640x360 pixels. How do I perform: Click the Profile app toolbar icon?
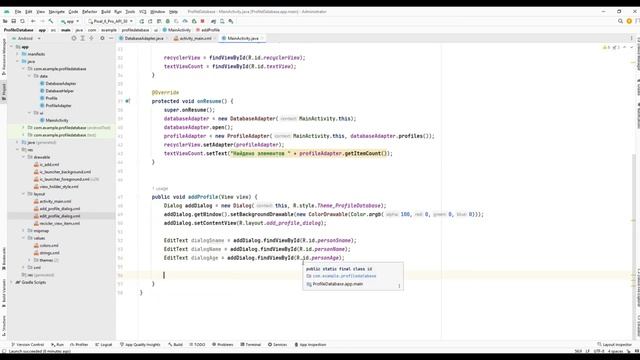coord(185,21)
